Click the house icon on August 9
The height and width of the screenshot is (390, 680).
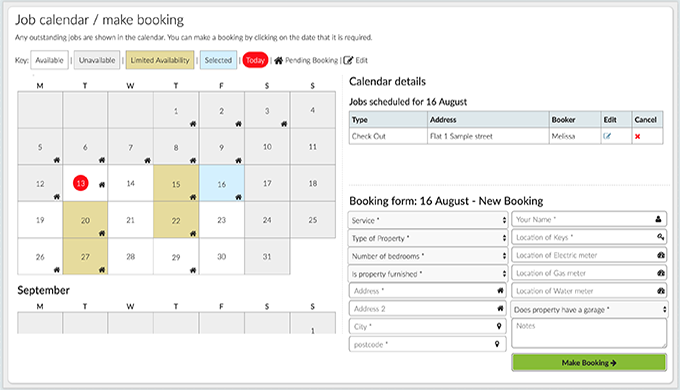239,161
